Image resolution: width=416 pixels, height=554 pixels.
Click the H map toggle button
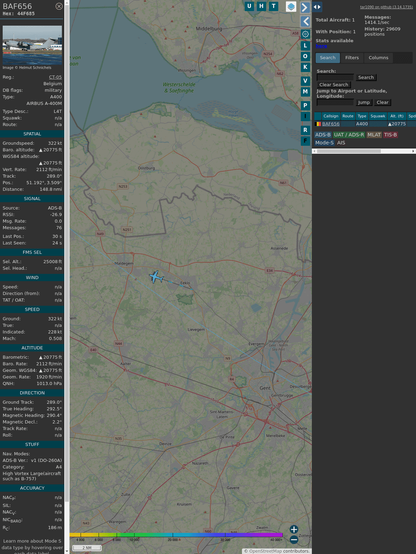[261, 6]
